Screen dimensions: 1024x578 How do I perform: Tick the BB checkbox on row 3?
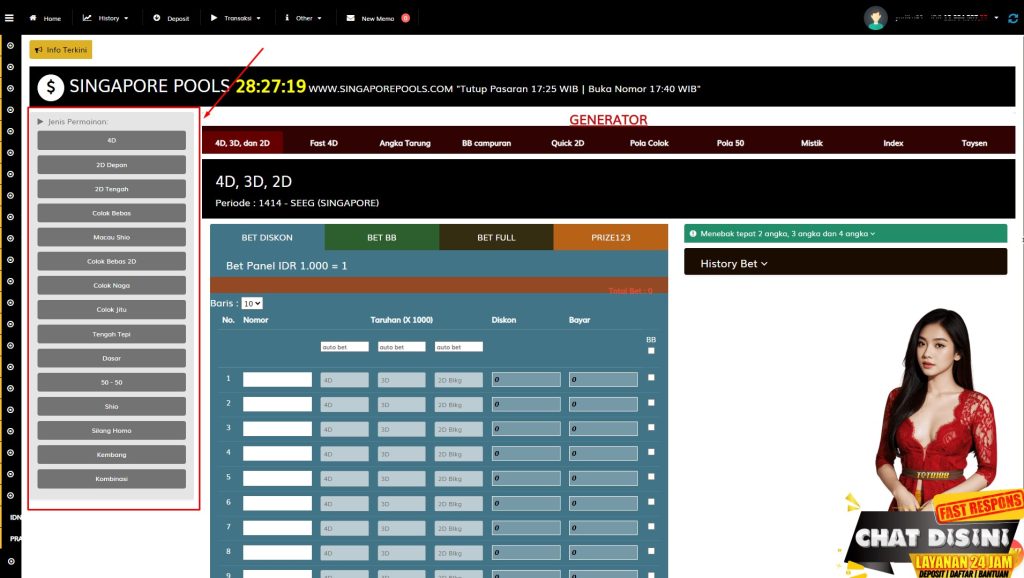point(651,427)
